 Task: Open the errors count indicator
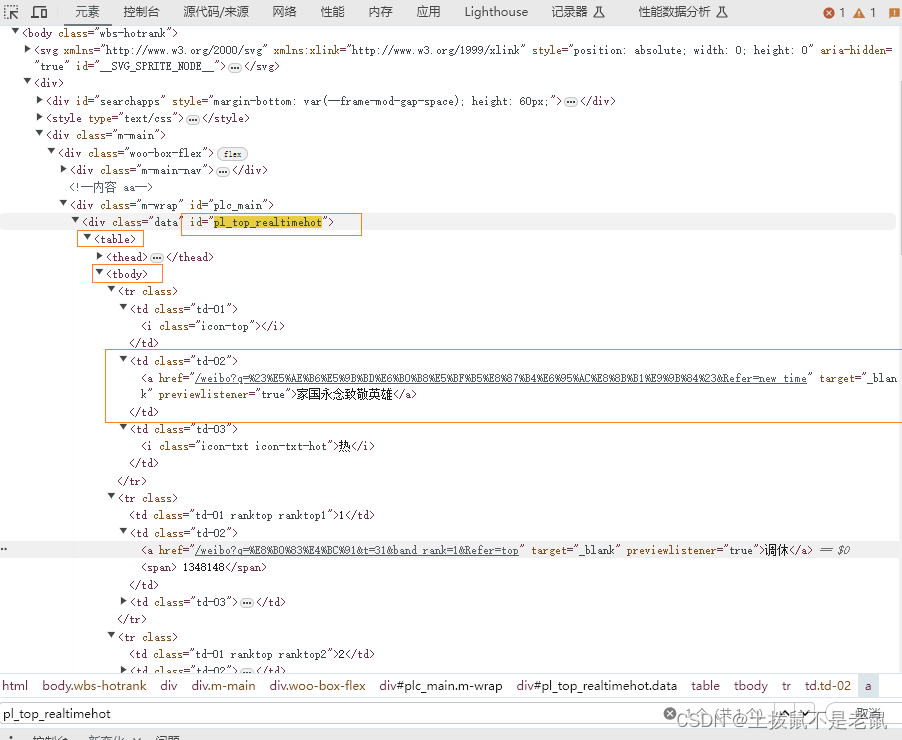click(834, 13)
